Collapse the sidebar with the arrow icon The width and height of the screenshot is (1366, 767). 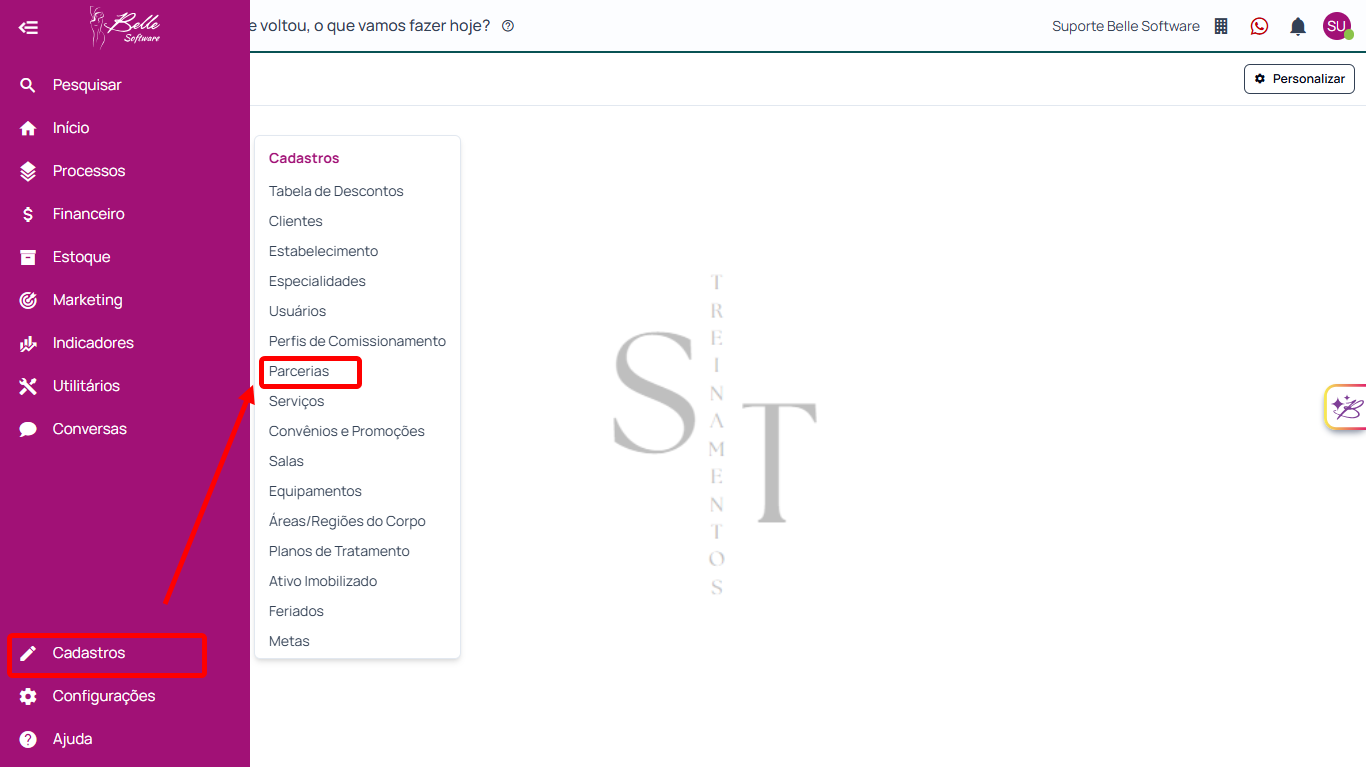28,27
